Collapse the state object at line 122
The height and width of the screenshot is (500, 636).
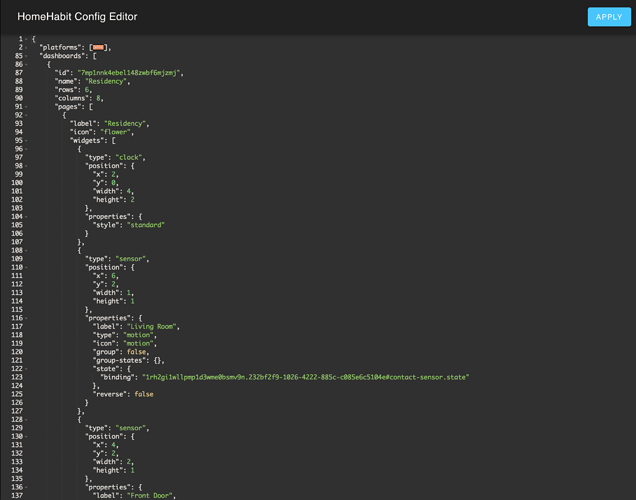click(27, 368)
